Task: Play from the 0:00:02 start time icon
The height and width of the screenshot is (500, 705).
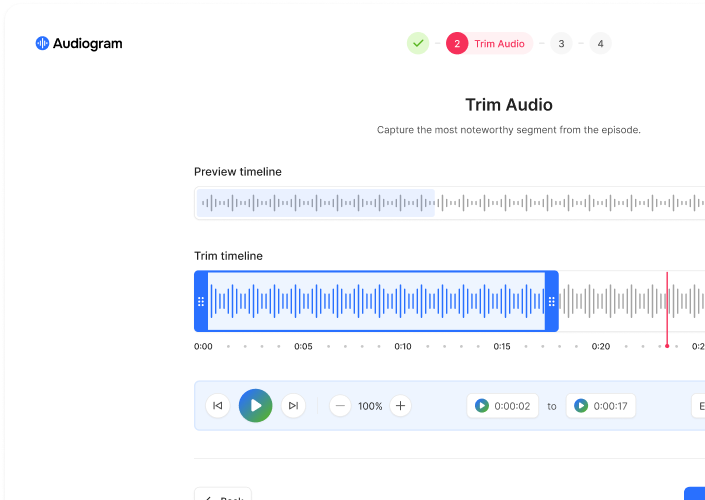Action: [x=482, y=406]
